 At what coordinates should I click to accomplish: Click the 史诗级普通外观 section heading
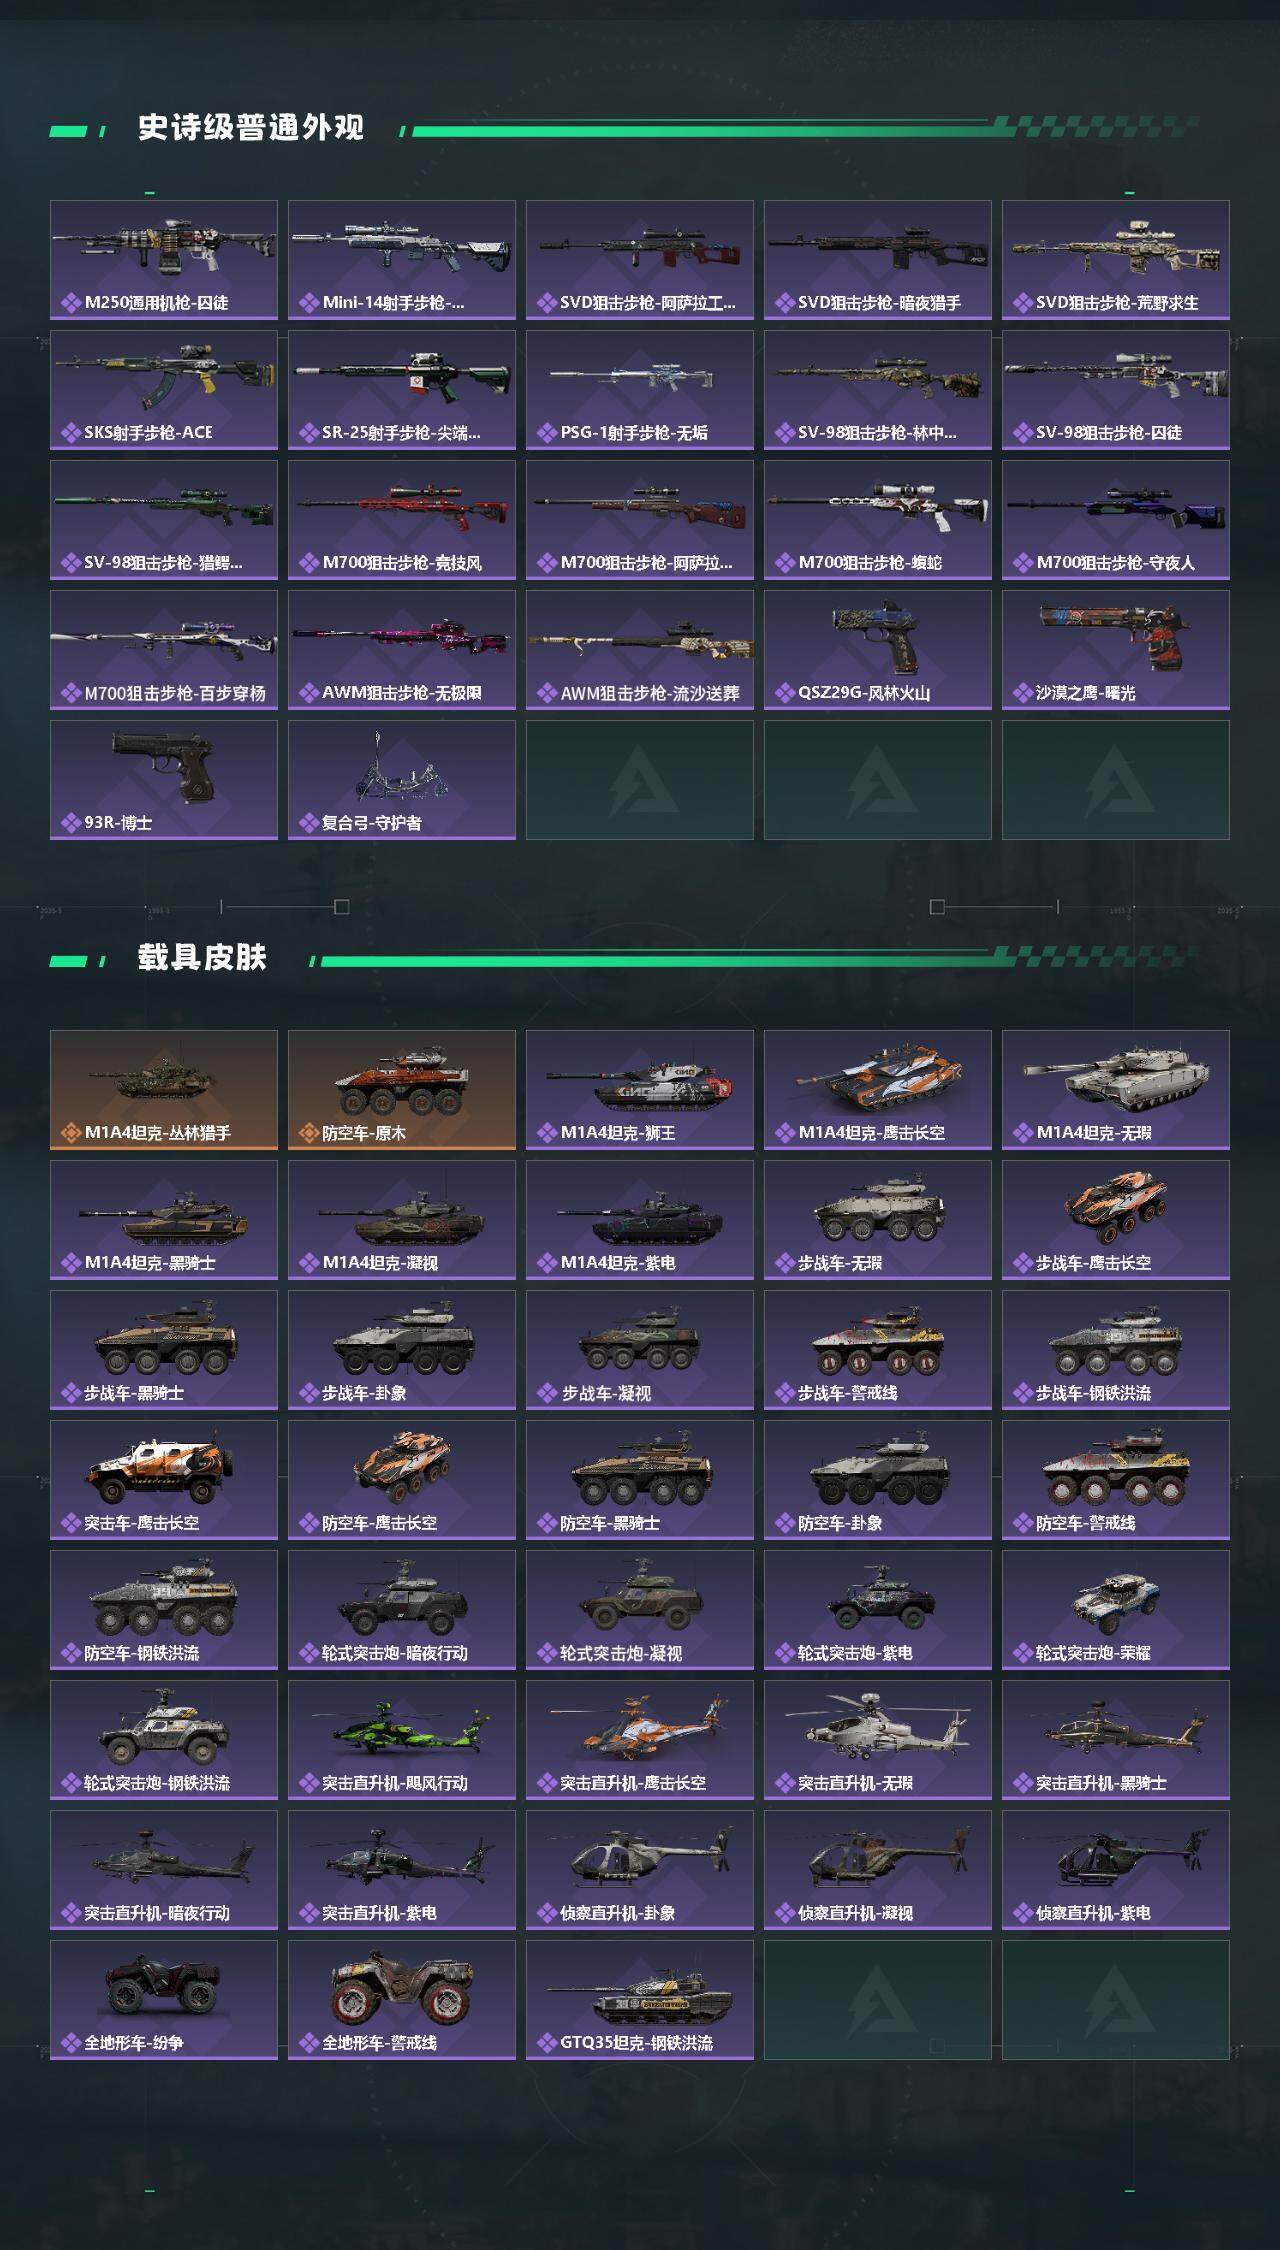[251, 128]
